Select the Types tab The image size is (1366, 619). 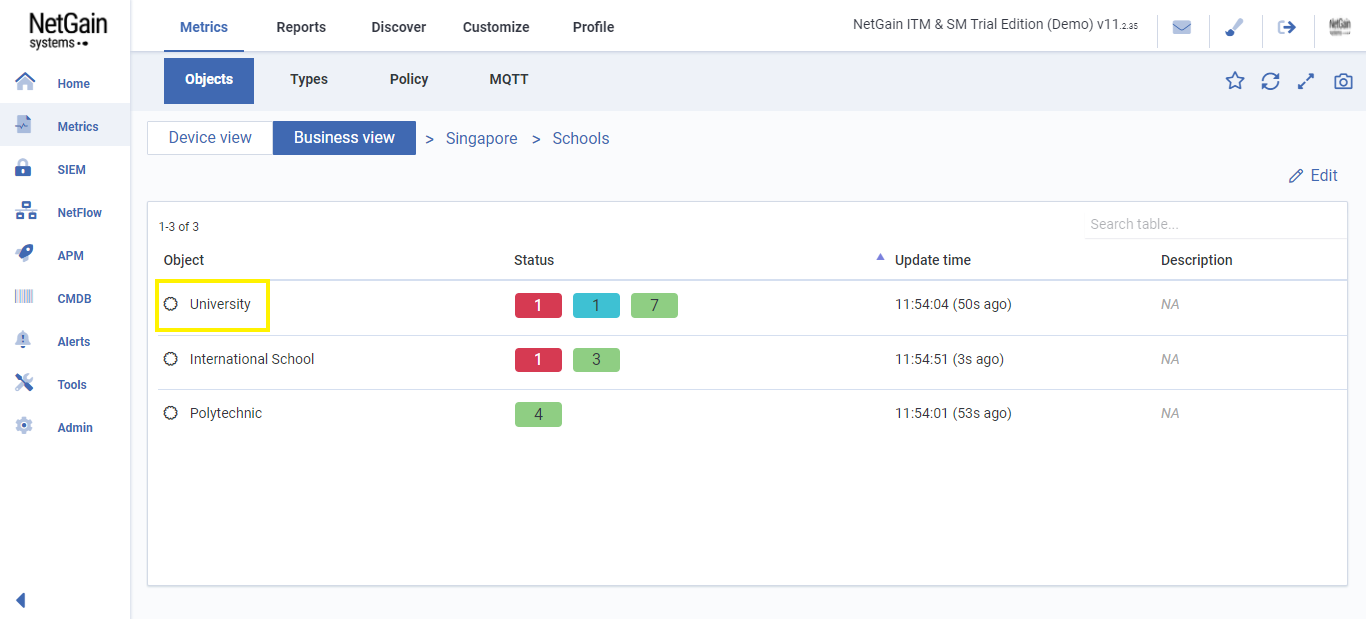pos(309,80)
